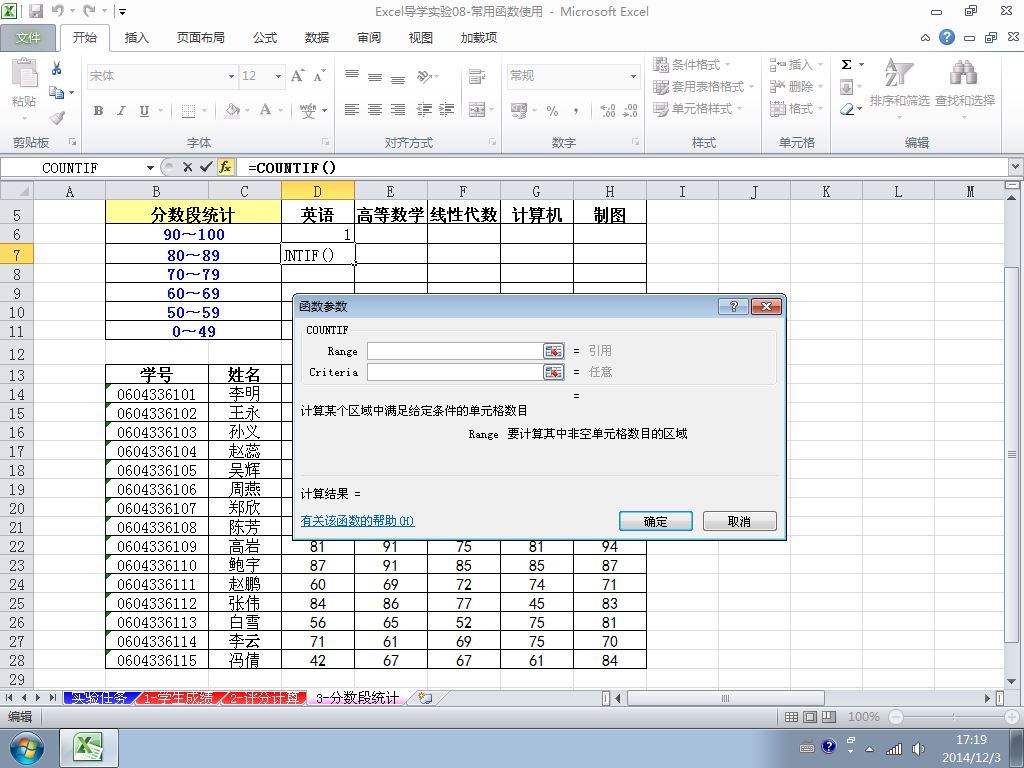Click the Cut scissors icon
The height and width of the screenshot is (768, 1024).
pos(57,68)
